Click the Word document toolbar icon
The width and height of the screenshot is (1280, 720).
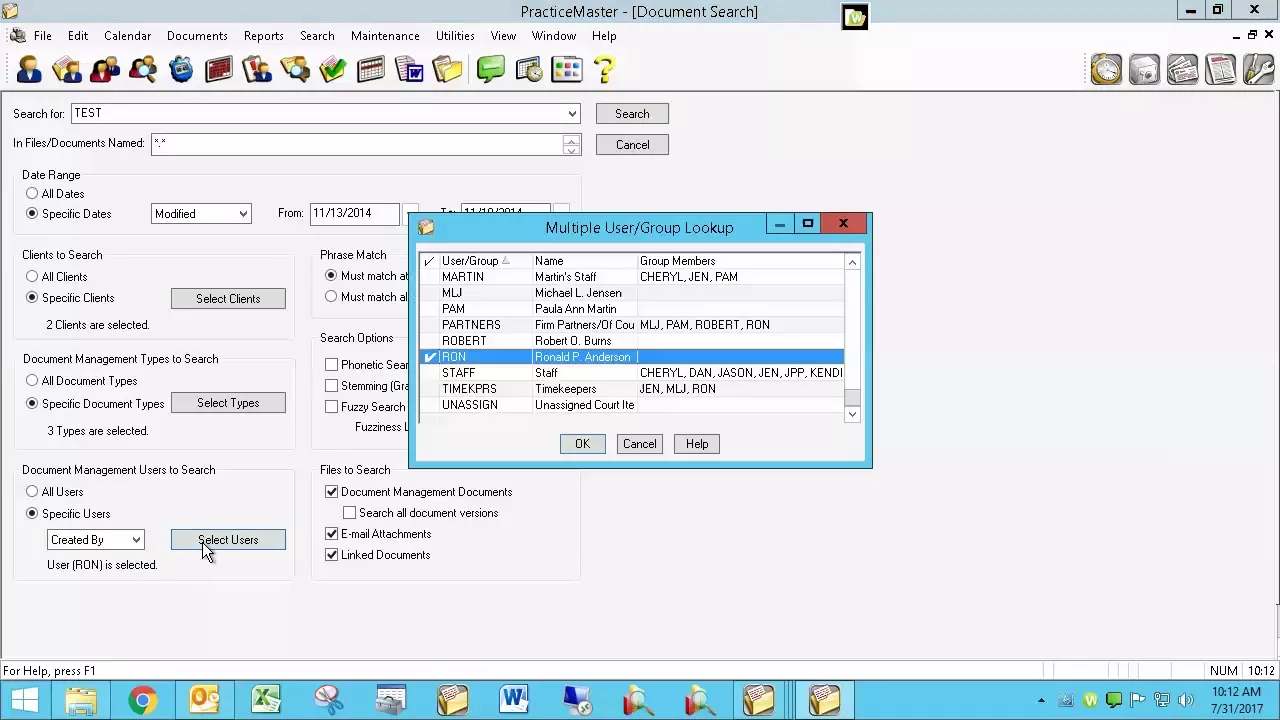pos(409,69)
